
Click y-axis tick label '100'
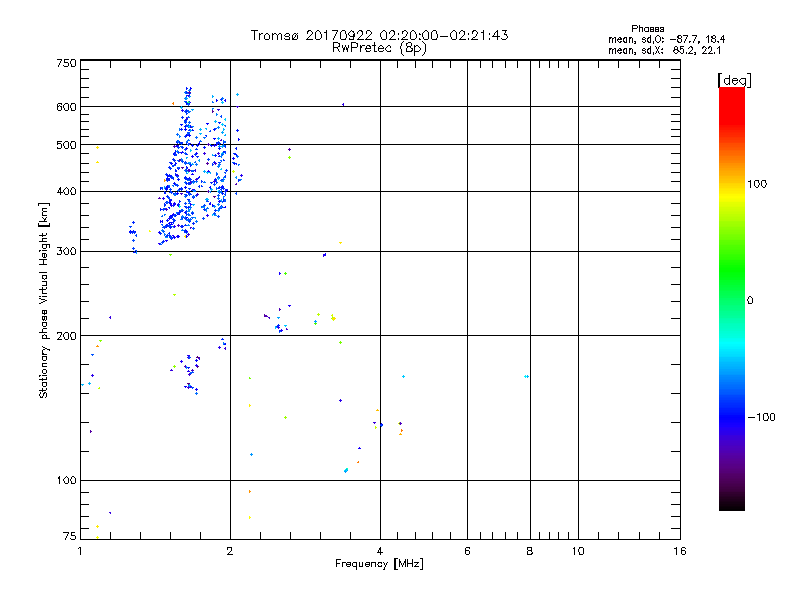coord(67,481)
